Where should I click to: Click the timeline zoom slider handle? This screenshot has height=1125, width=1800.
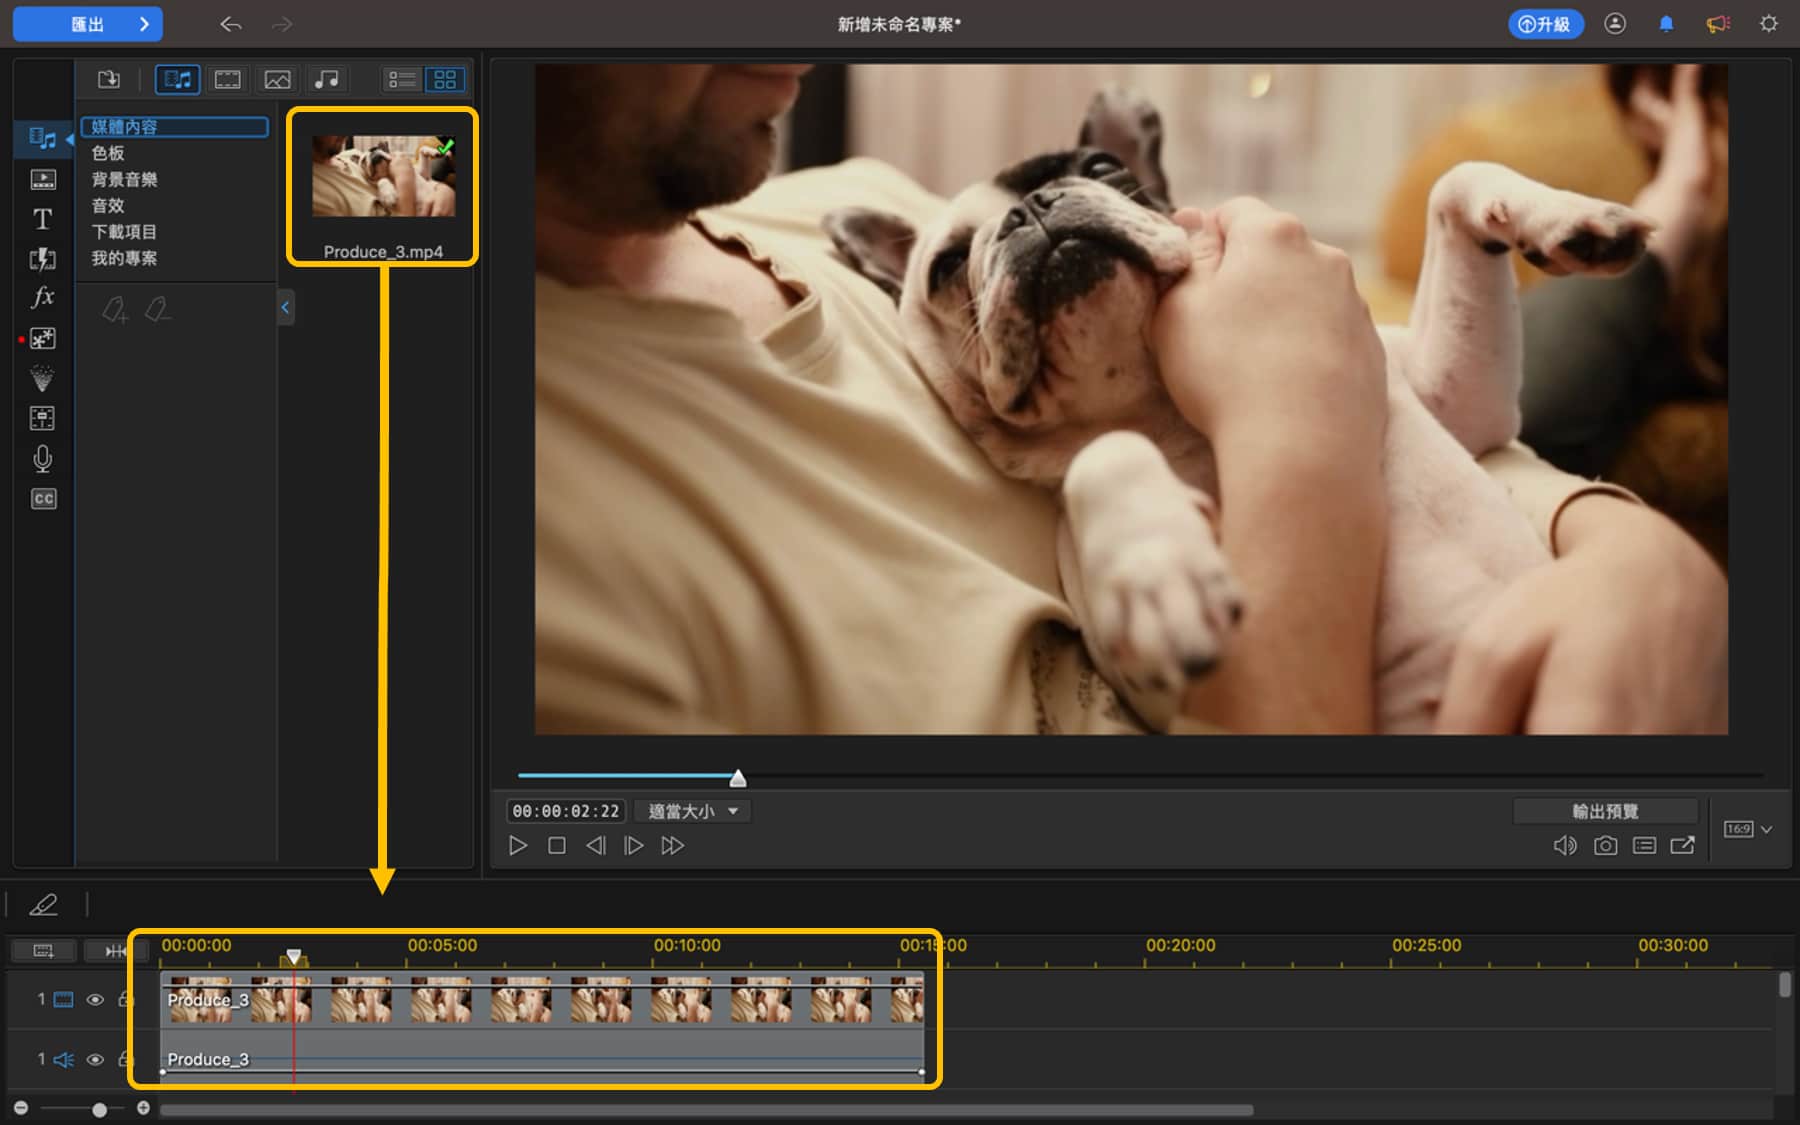coord(99,1110)
